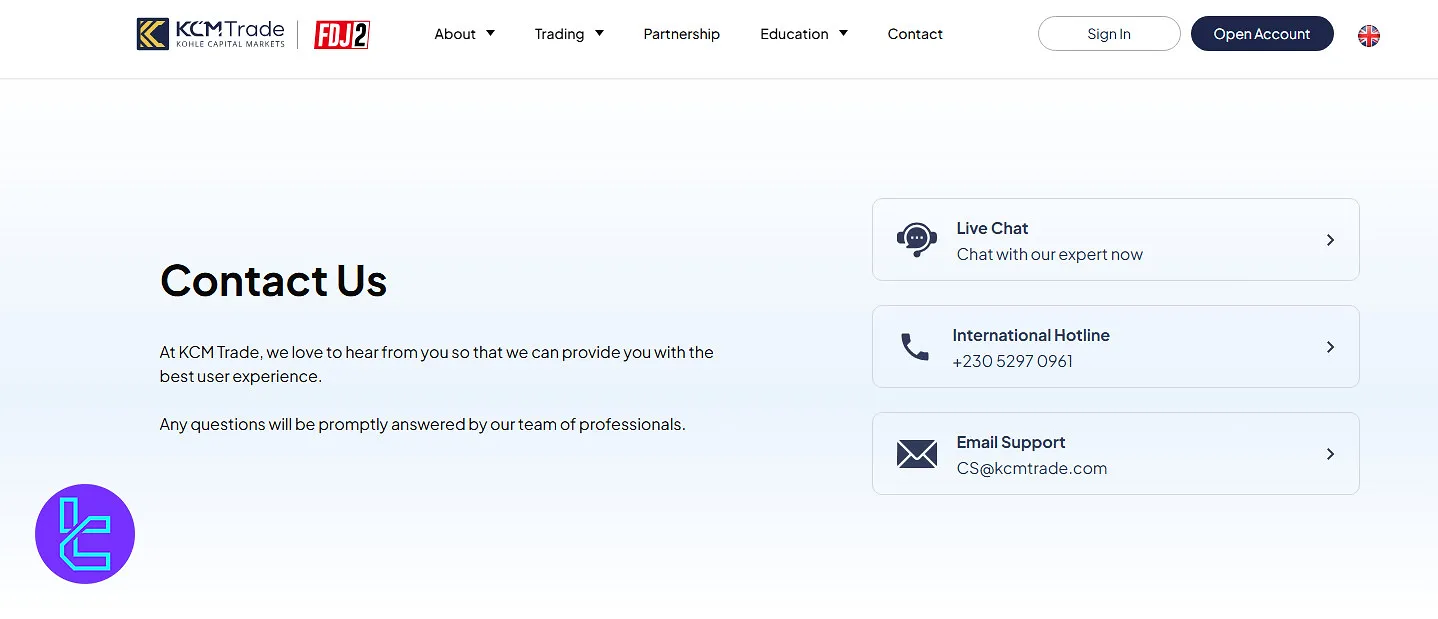1438x619 pixels.
Task: Click the phone handset icon
Action: click(914, 347)
